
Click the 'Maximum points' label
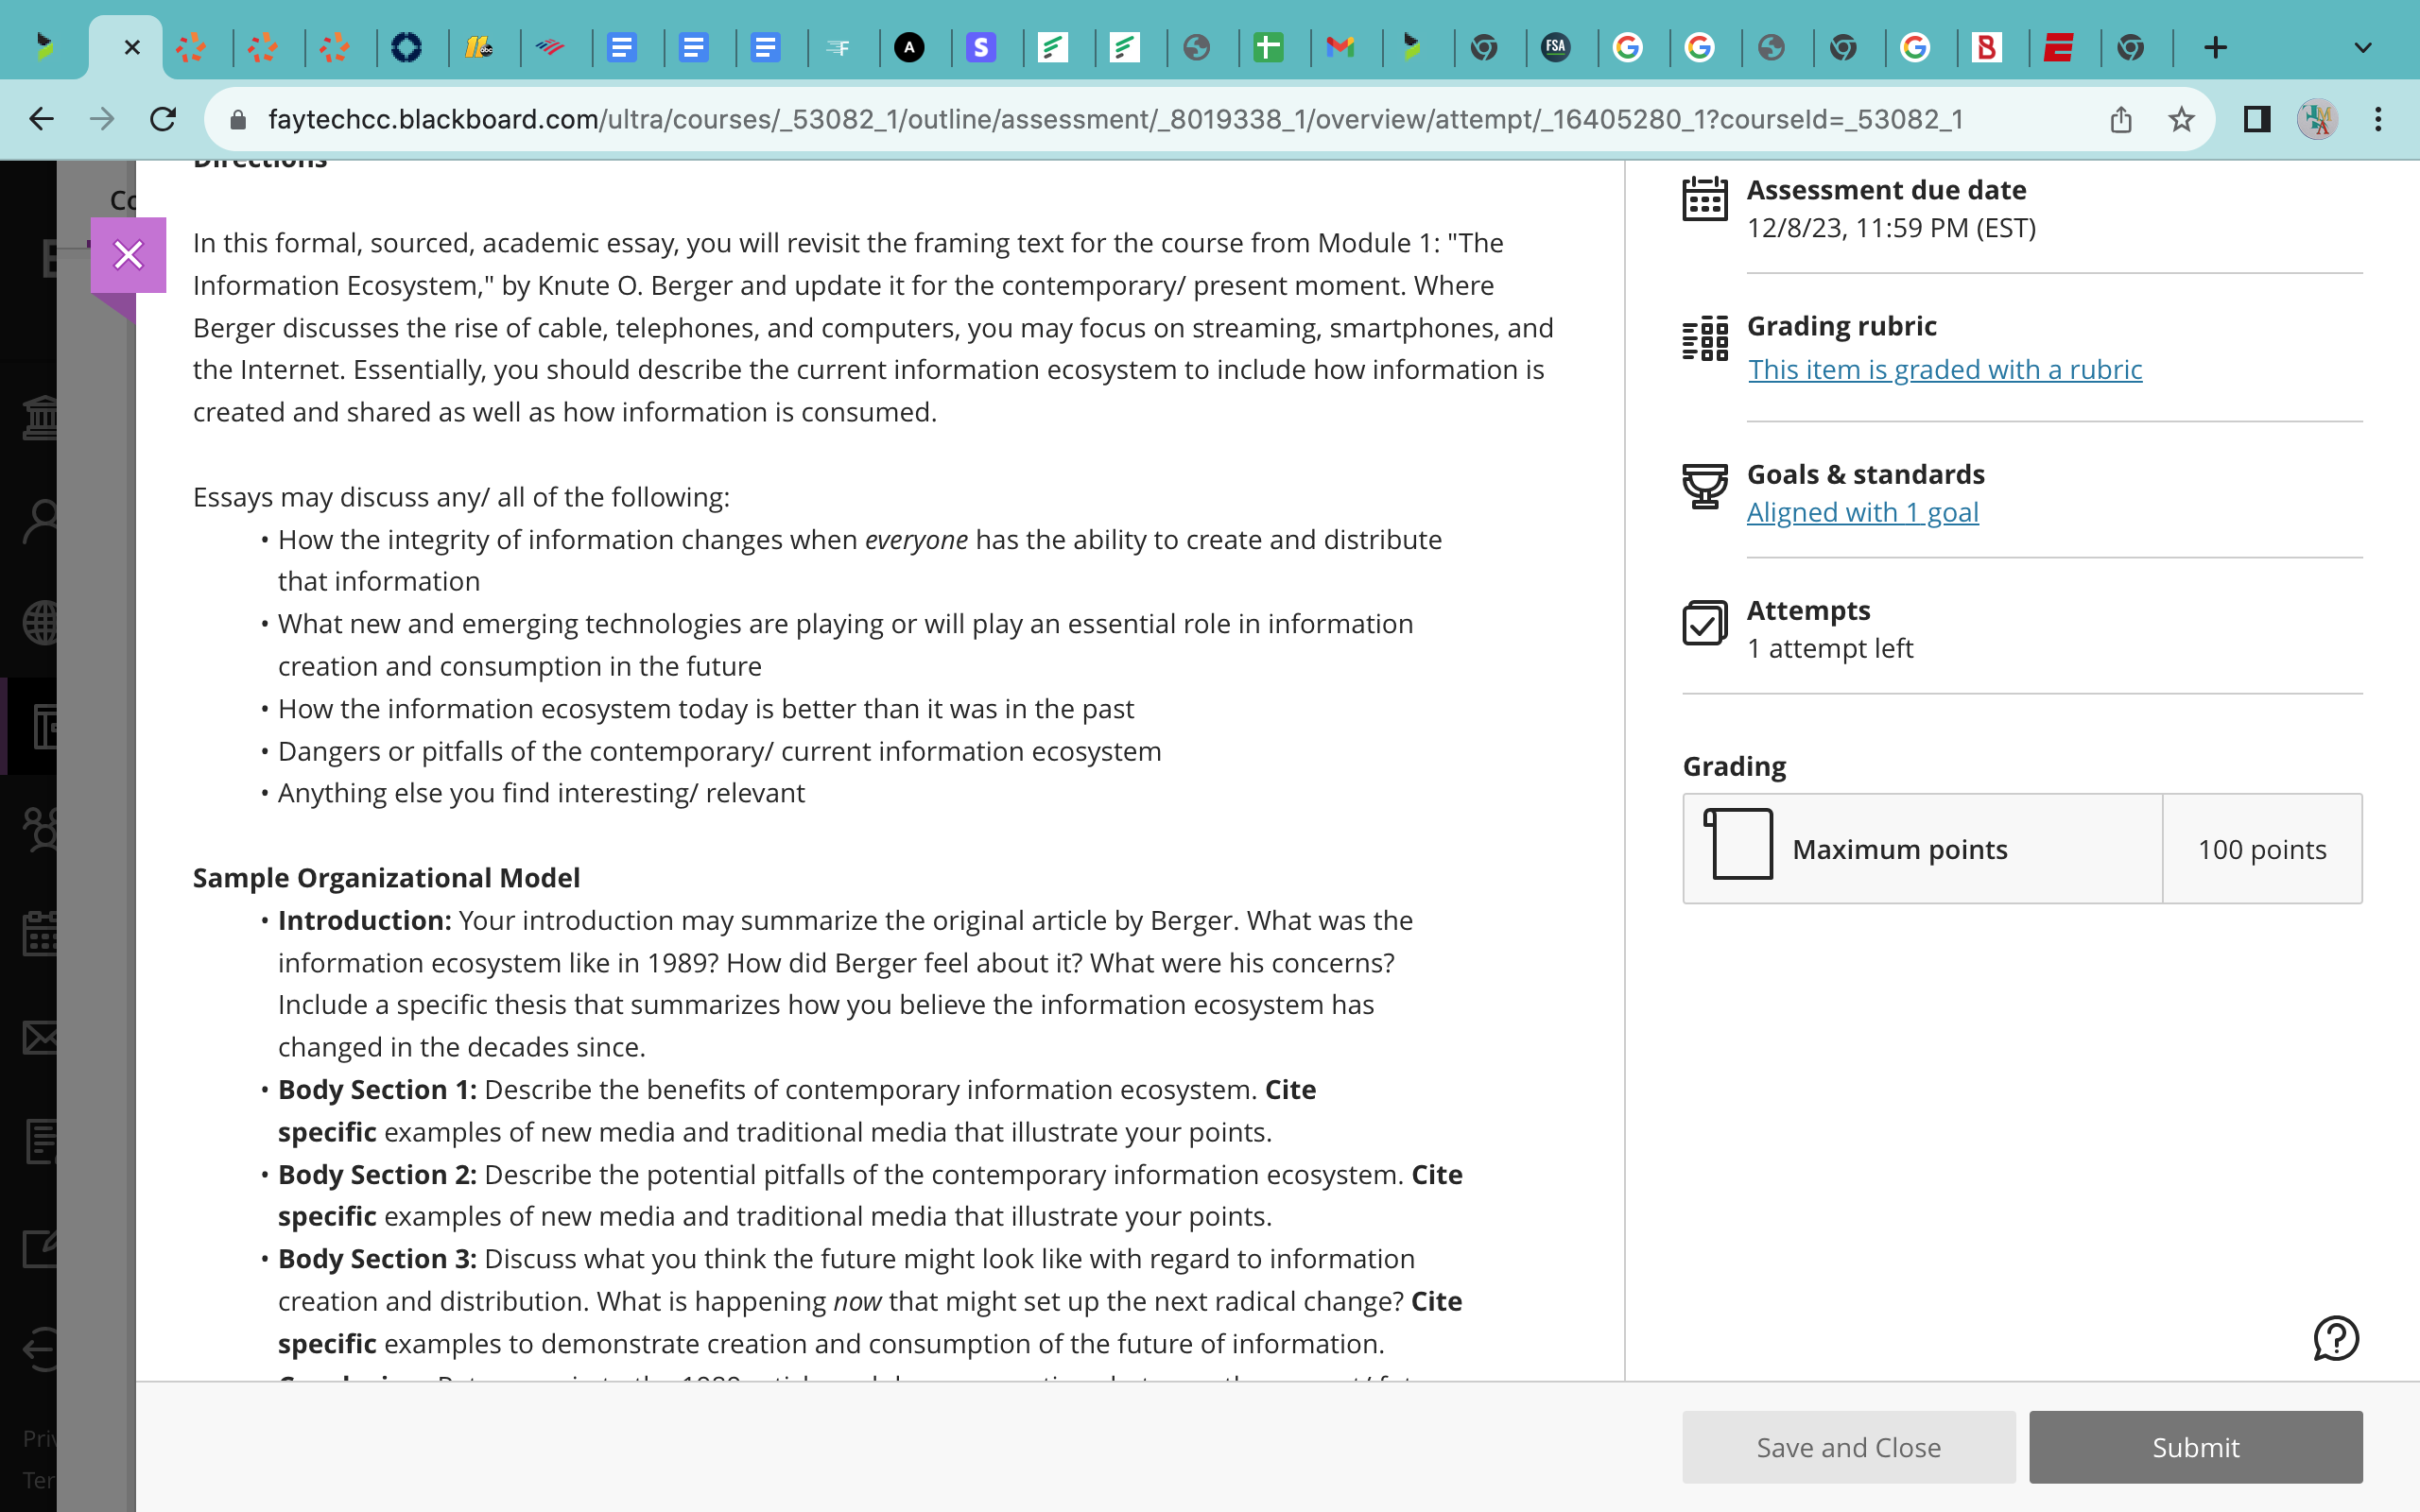click(x=1899, y=849)
